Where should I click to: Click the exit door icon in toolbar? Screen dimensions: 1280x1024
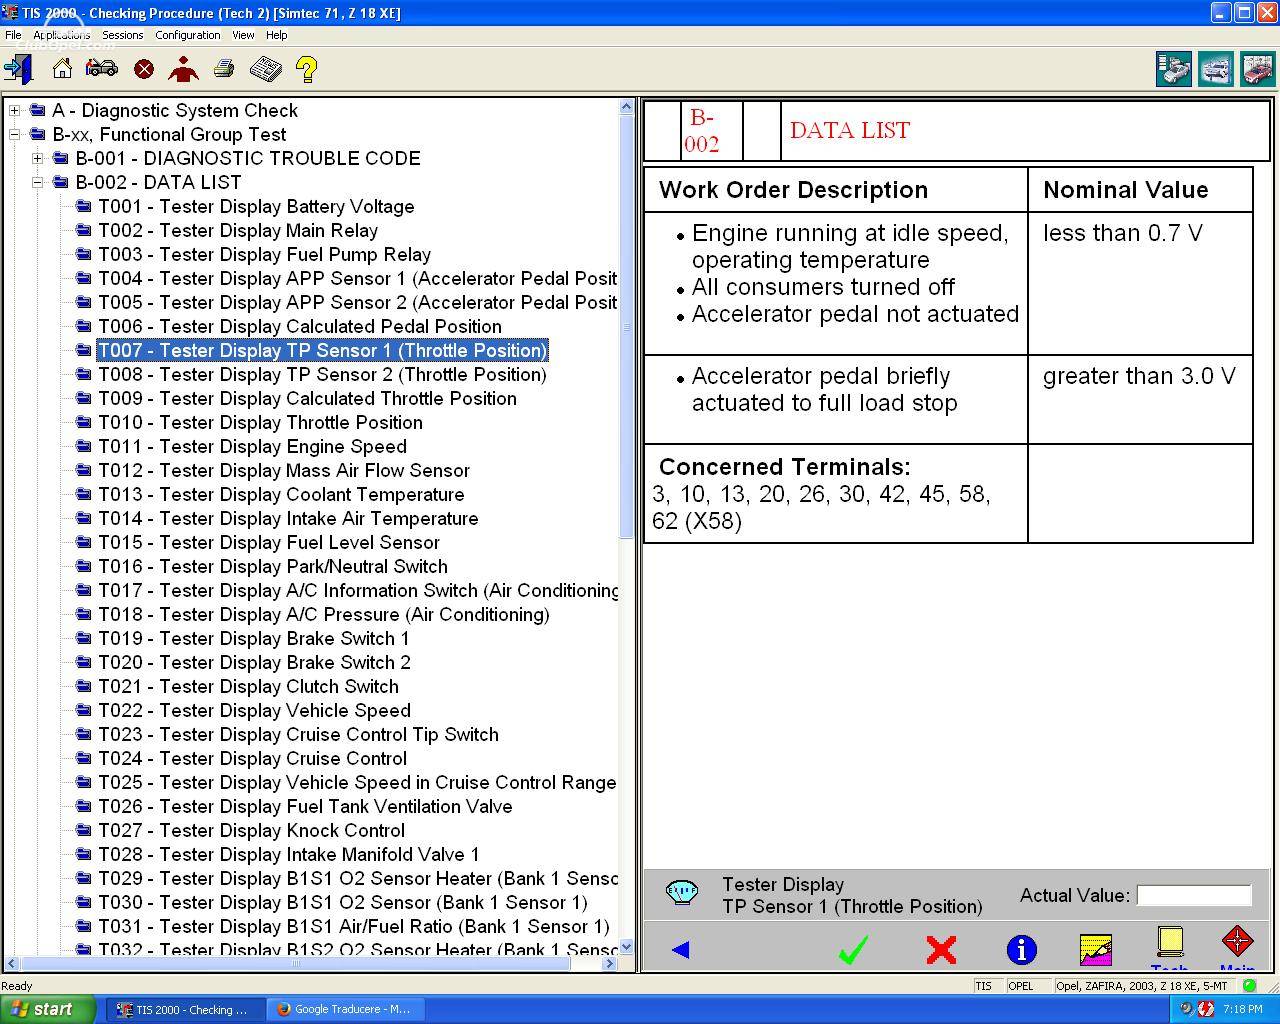[19, 69]
